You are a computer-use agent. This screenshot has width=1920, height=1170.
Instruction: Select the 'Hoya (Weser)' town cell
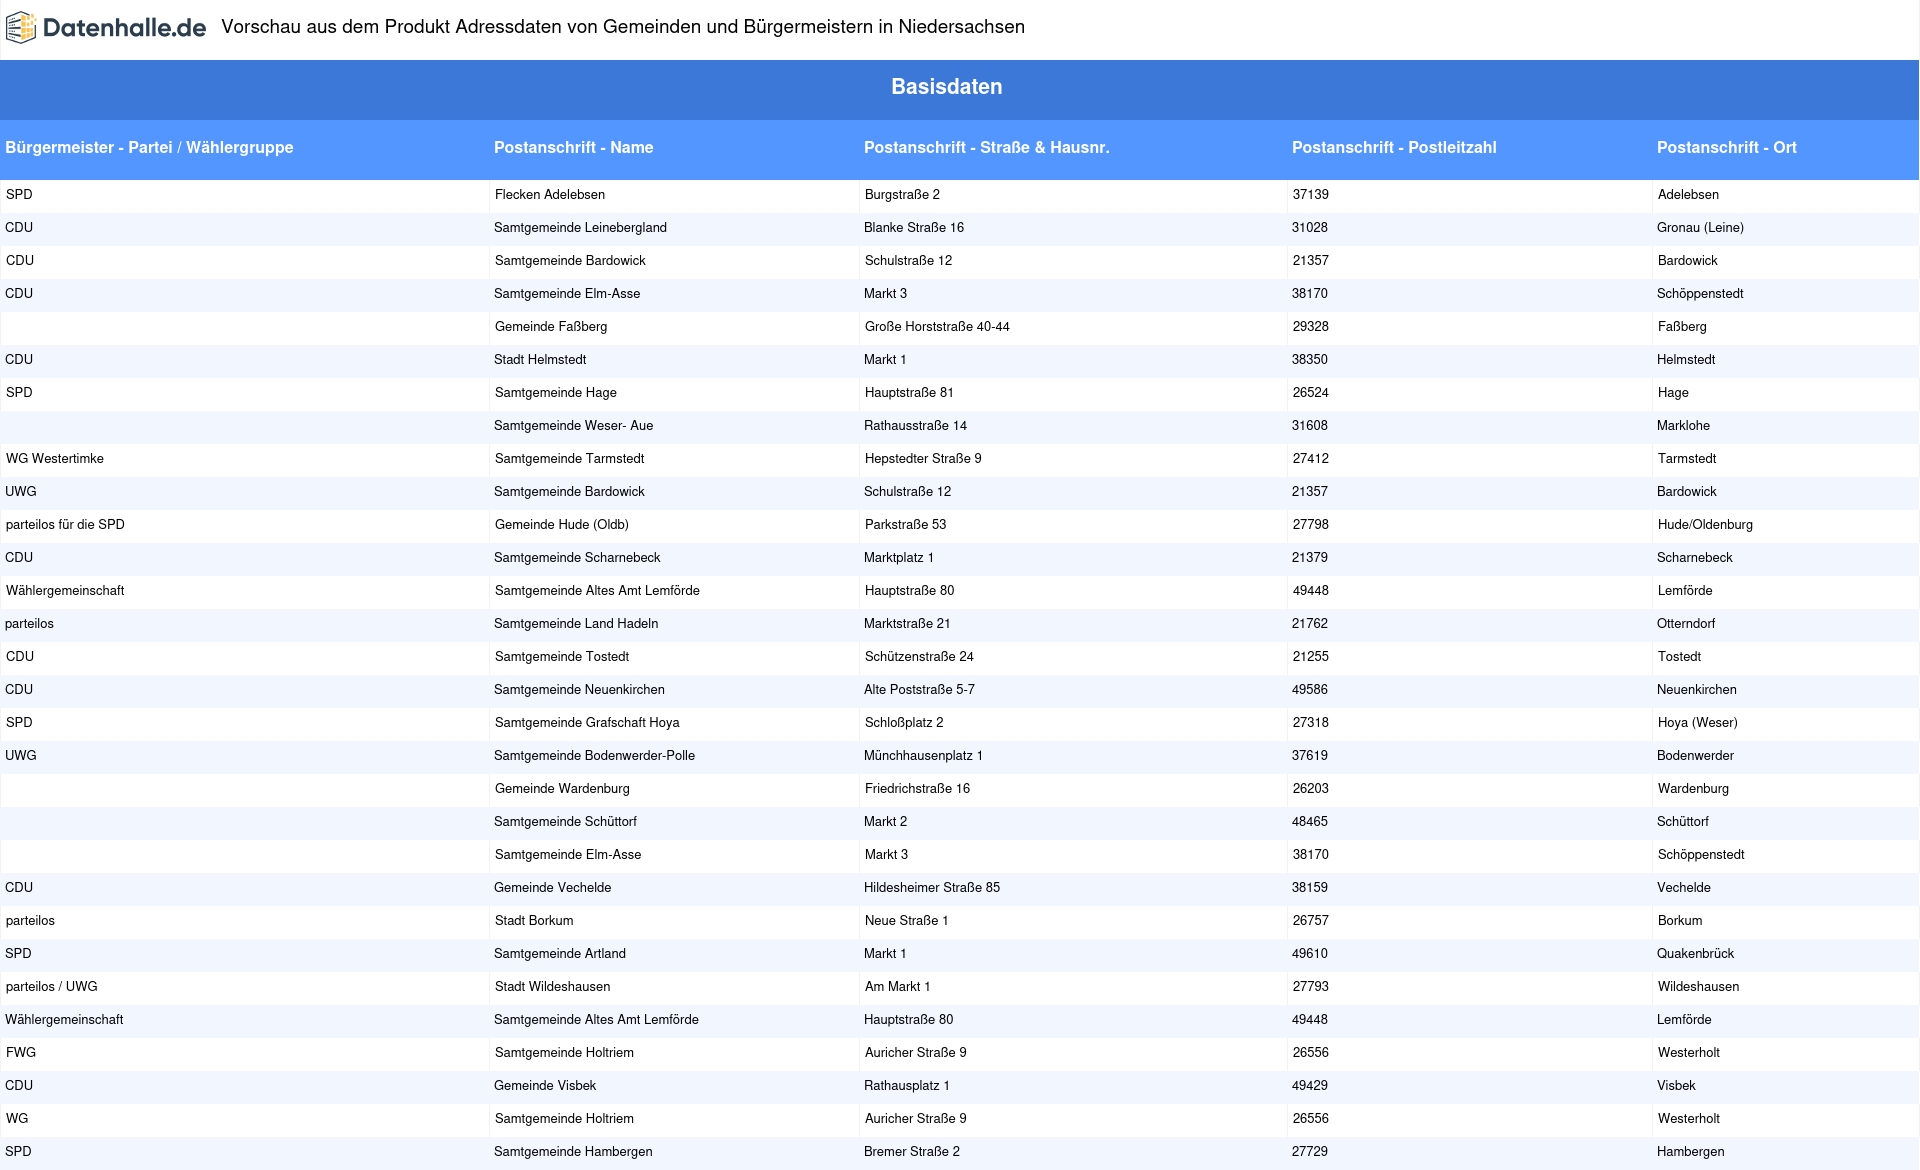coord(1786,723)
